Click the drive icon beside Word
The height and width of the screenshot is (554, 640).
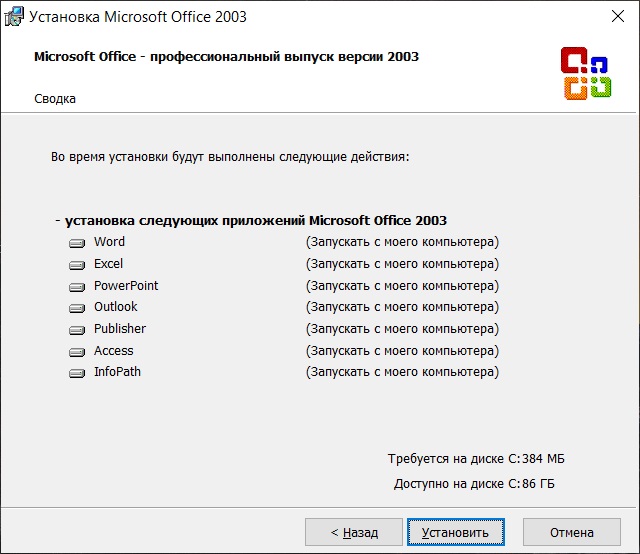77,243
